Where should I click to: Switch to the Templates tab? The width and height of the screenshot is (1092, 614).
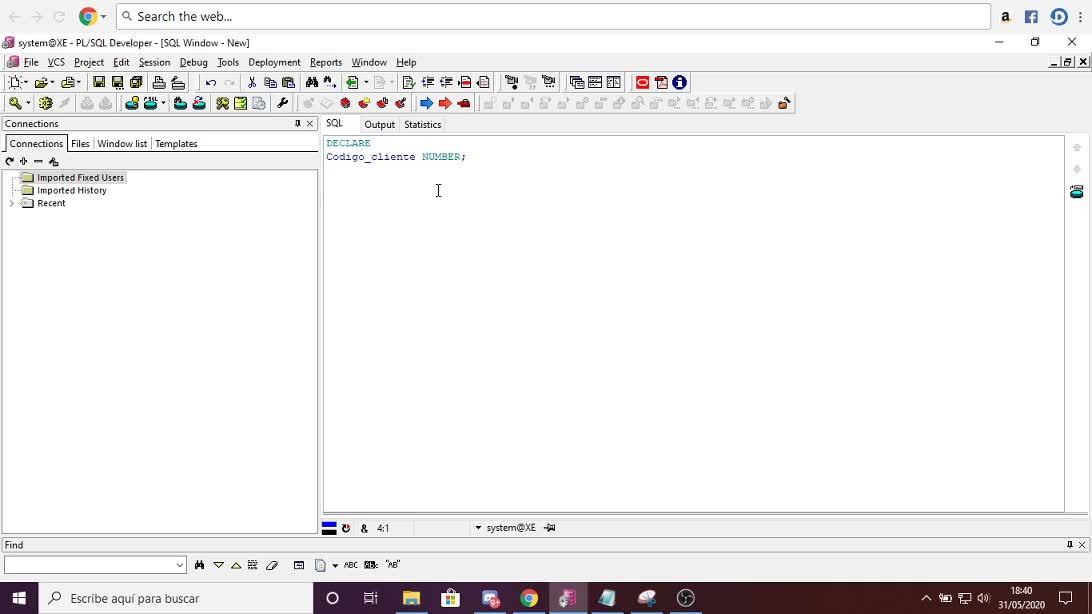[x=176, y=143]
